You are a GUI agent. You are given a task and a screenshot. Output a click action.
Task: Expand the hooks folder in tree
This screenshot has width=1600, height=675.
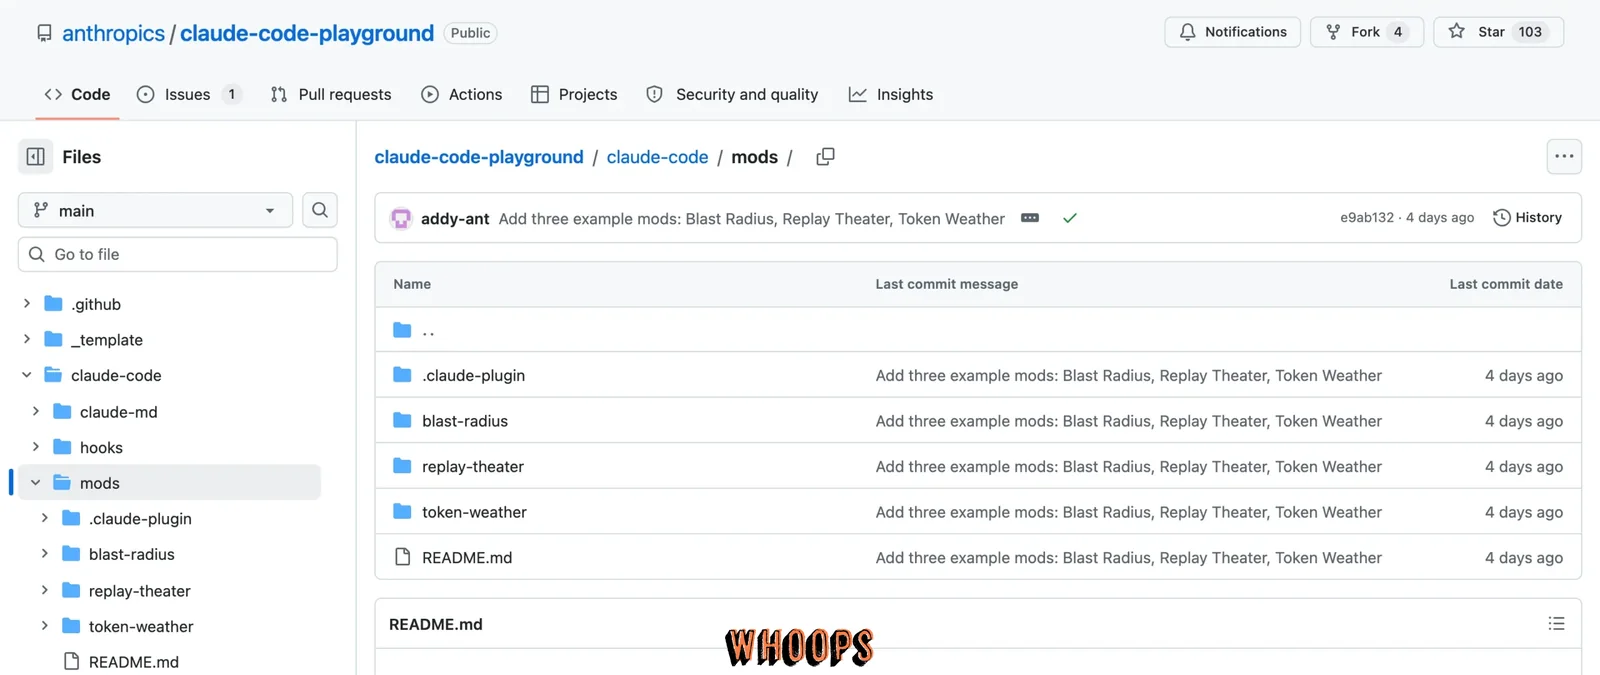pos(36,447)
